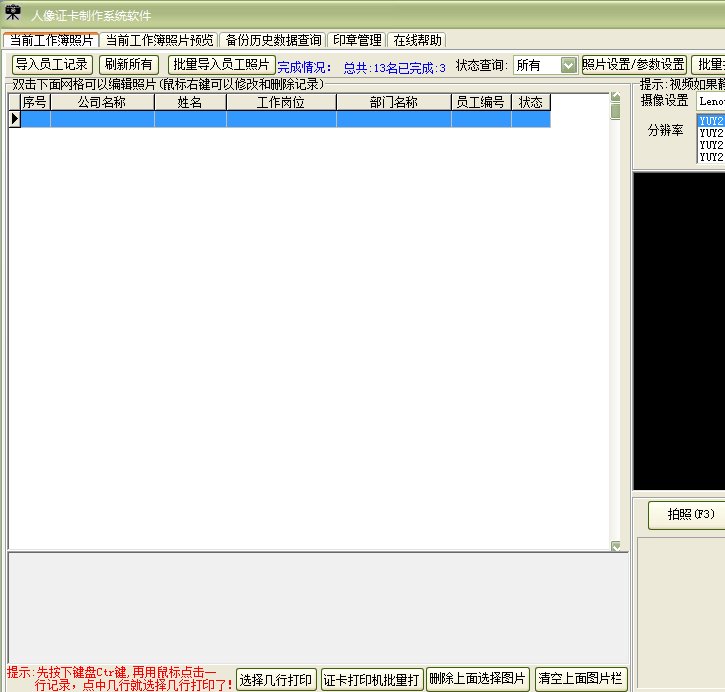Click the grid scrollbar down arrow
The height and width of the screenshot is (692, 725).
615,546
